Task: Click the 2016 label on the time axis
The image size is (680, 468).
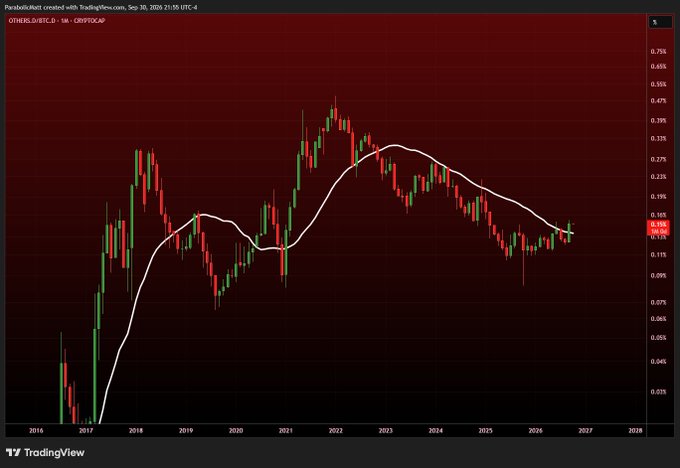Action: [36, 431]
